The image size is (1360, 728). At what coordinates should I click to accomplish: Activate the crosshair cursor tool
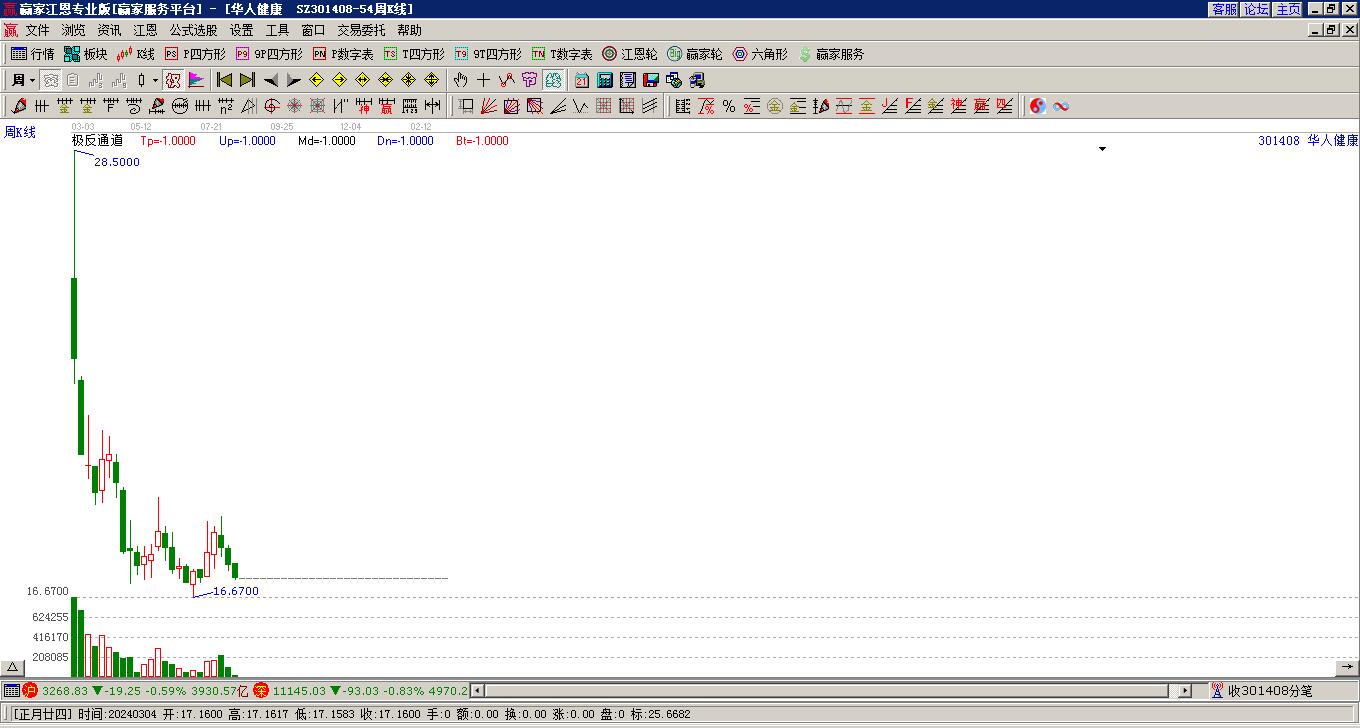(483, 80)
